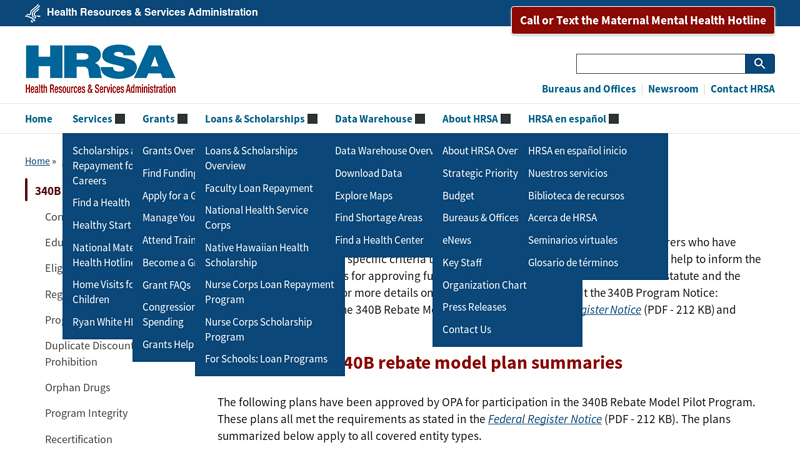Click into the site search field
Viewport: 800px width, 450px height.
pyautogui.click(x=661, y=64)
